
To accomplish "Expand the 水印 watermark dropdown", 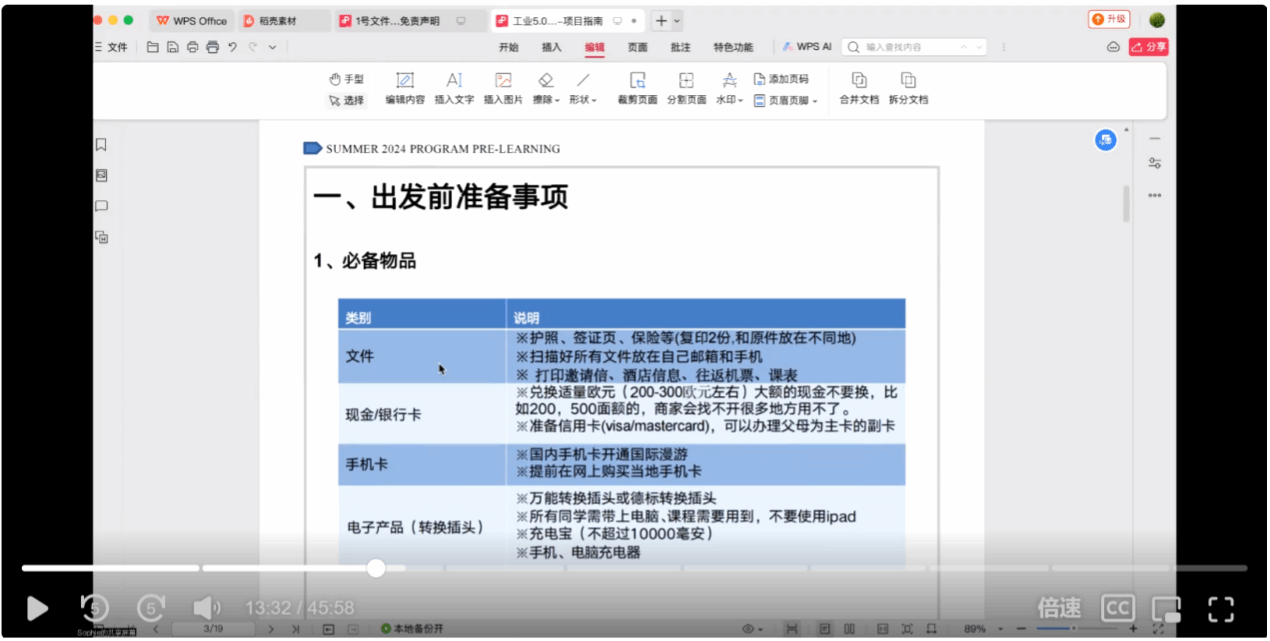I will (x=730, y=100).
